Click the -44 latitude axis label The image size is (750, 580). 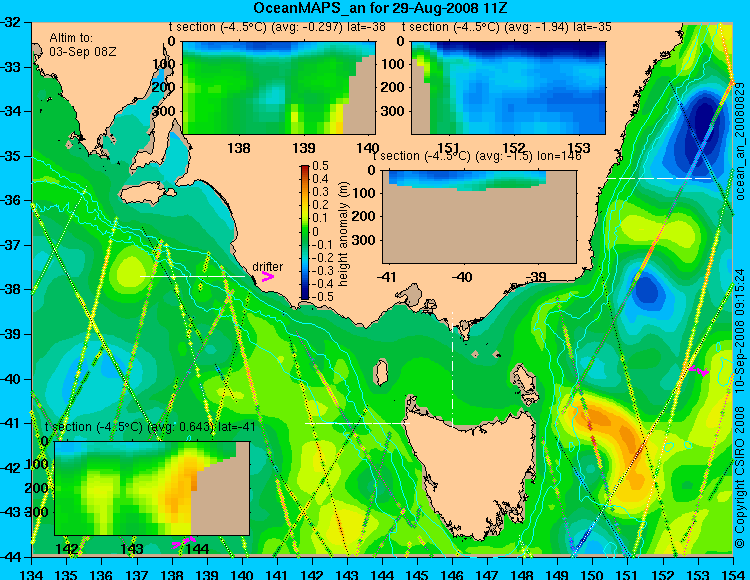coord(10,557)
